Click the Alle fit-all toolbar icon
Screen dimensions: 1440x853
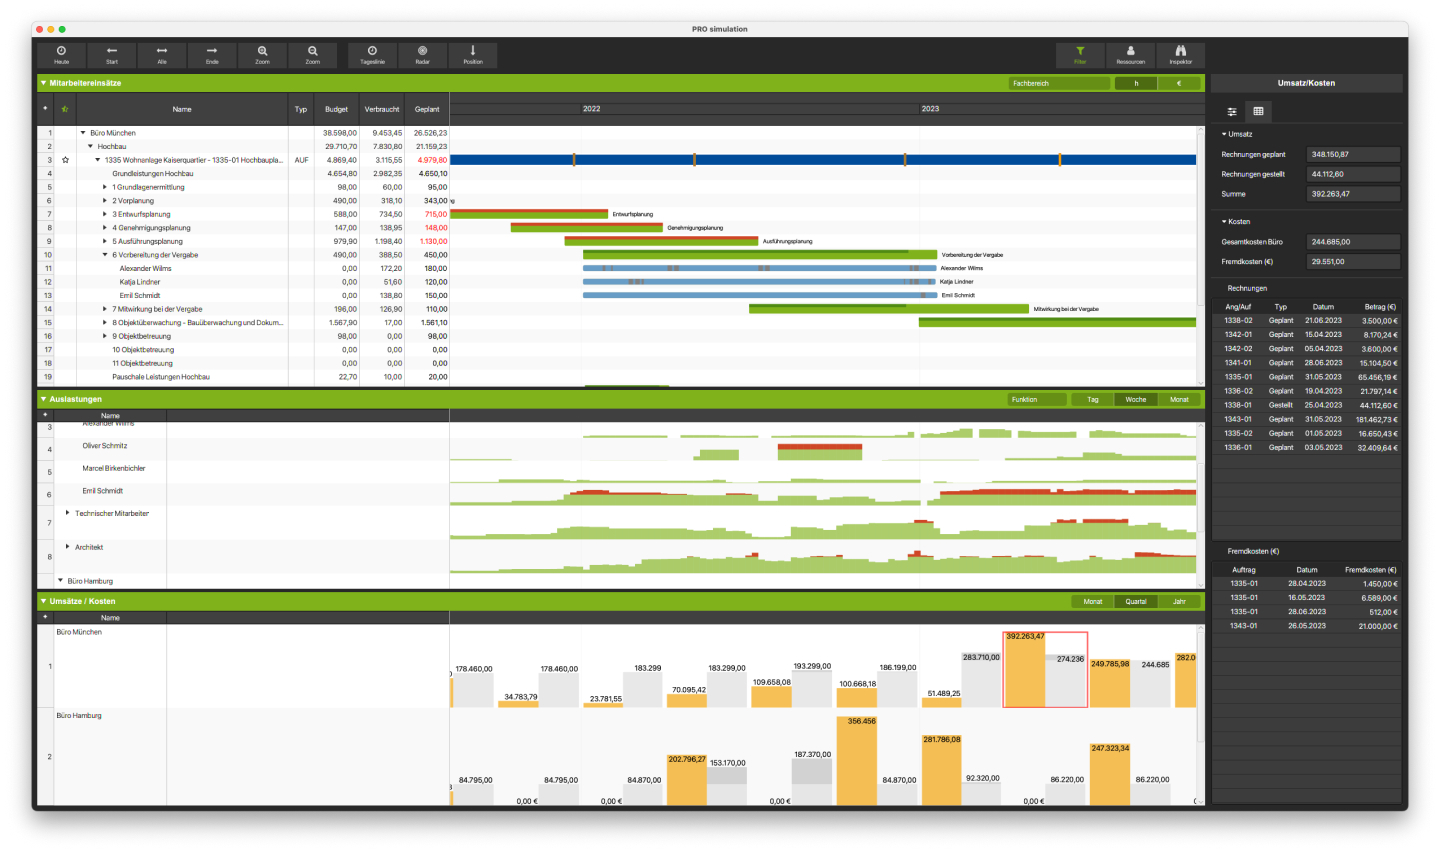click(x=162, y=54)
